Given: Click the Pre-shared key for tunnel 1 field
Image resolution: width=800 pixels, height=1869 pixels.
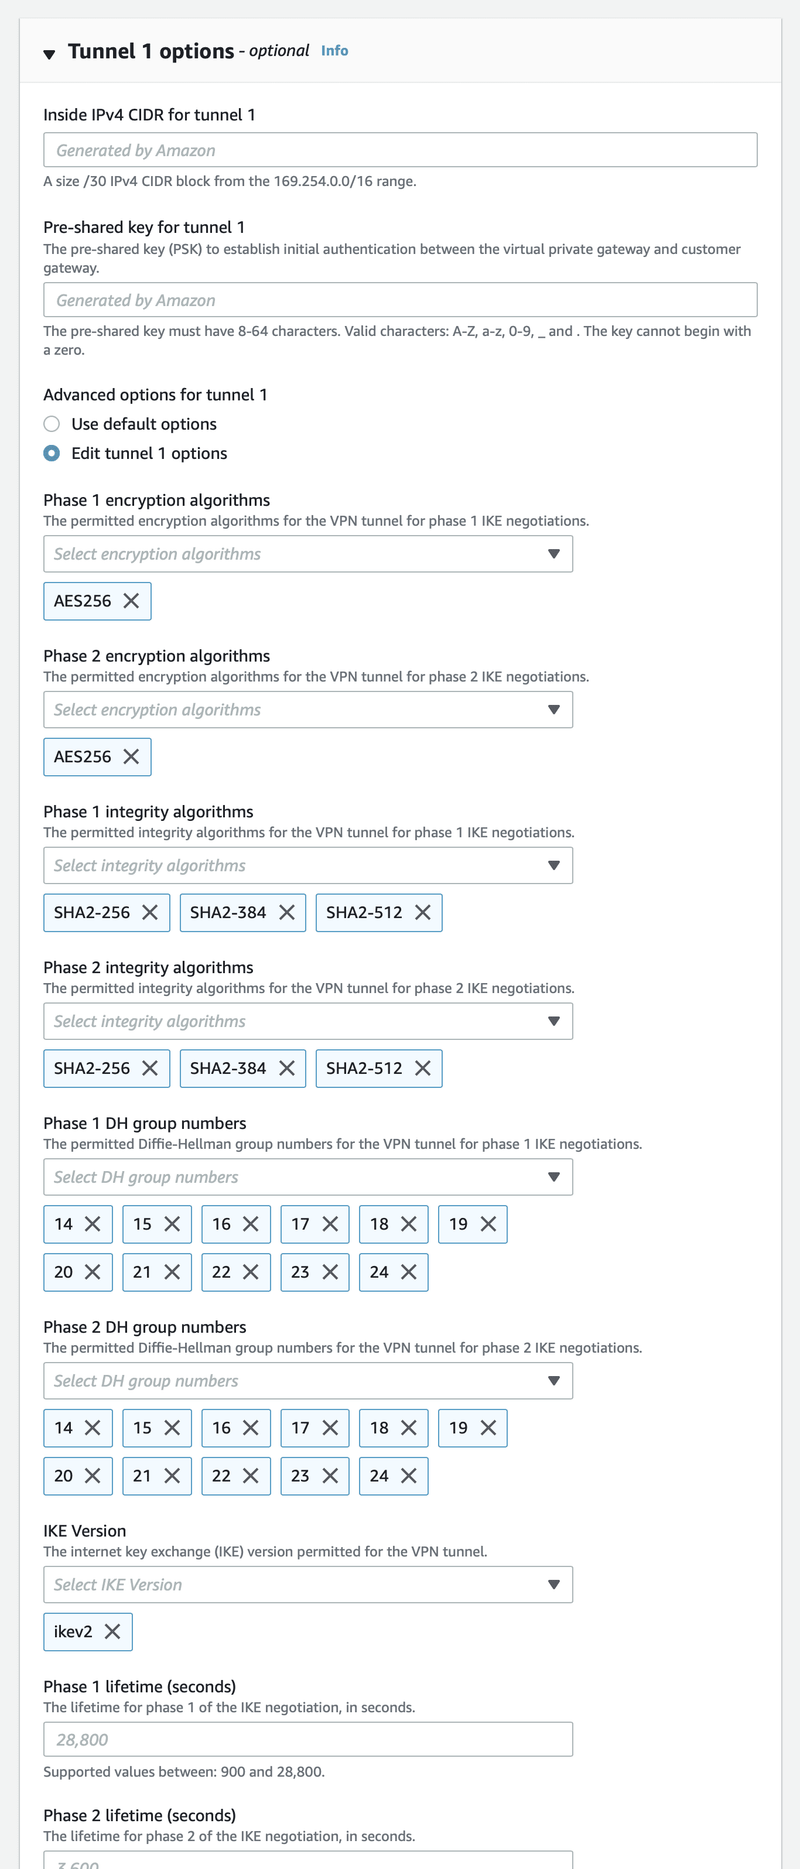Looking at the screenshot, I should (x=400, y=300).
